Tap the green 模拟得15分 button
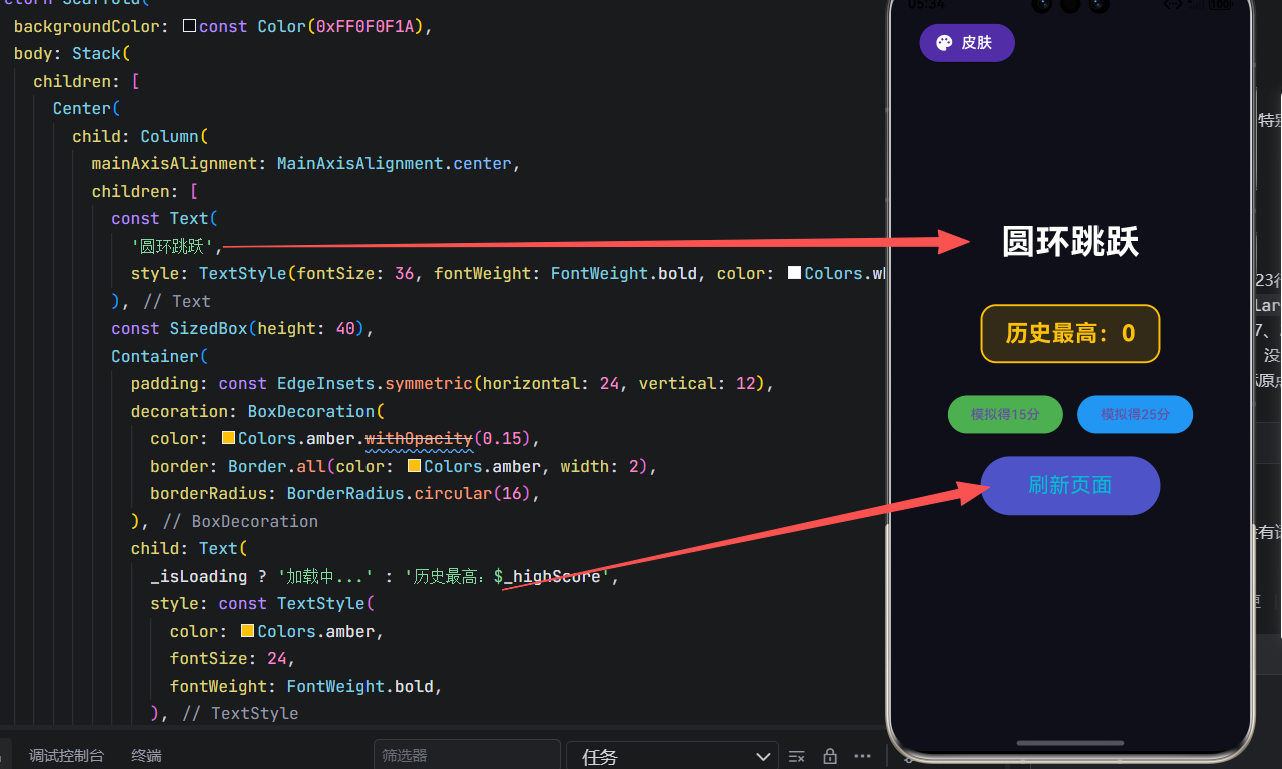Screen dimensions: 1282x769 1005,414
